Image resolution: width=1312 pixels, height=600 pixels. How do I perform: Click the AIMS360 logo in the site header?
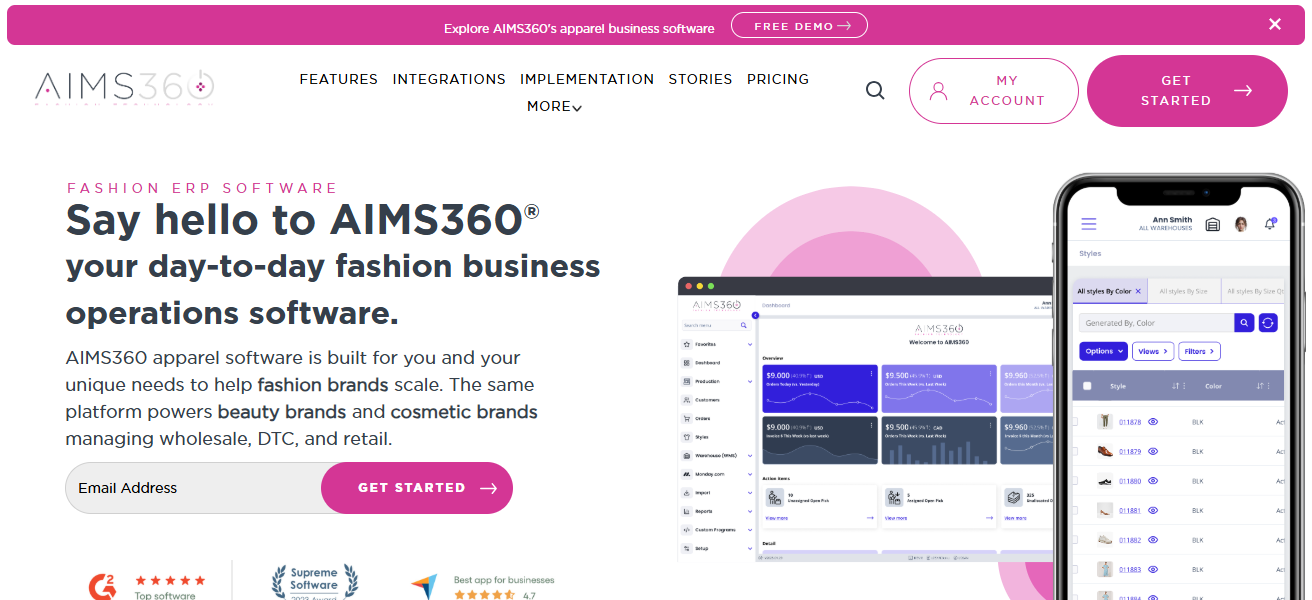coord(124,88)
